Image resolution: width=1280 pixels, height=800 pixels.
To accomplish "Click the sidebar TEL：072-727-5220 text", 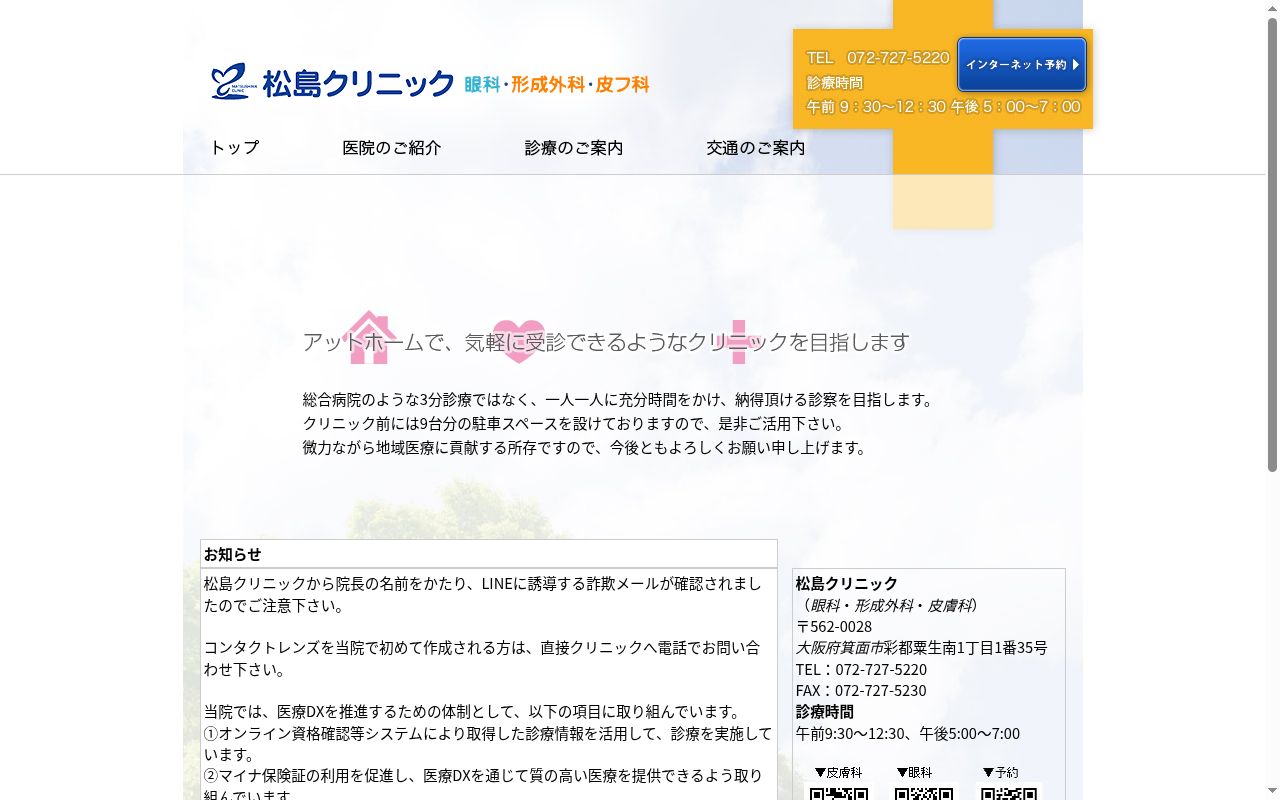I will click(x=861, y=669).
